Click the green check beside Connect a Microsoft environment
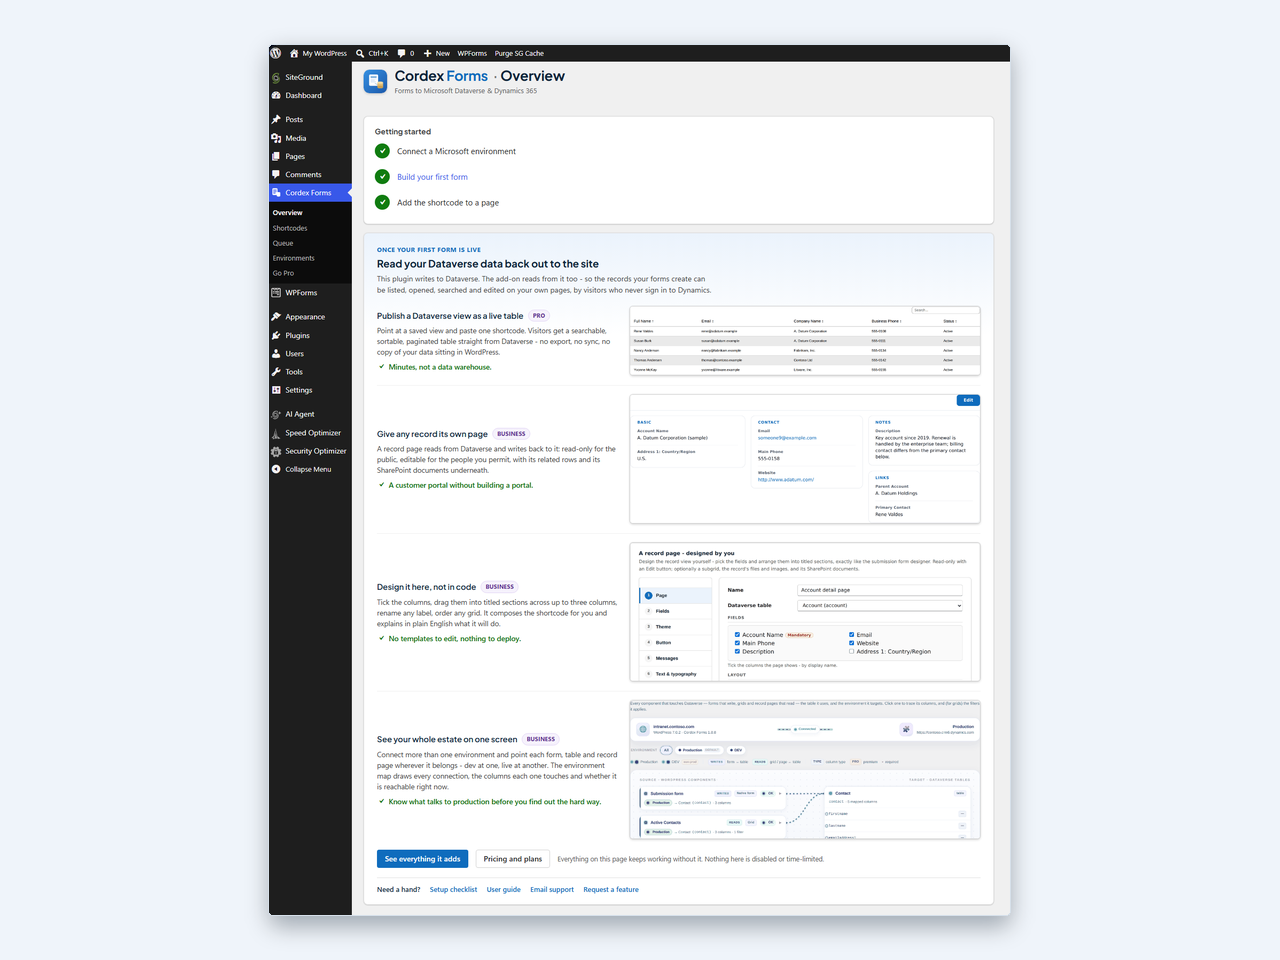This screenshot has width=1280, height=960. pos(382,151)
